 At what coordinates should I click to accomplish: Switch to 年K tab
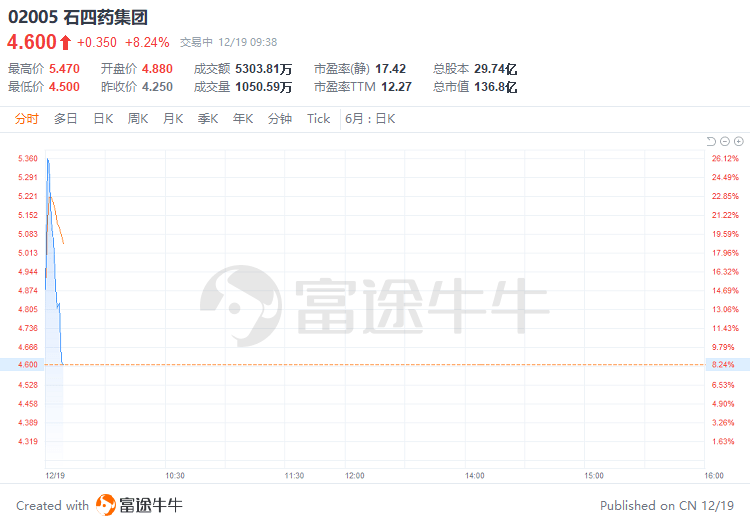[243, 119]
